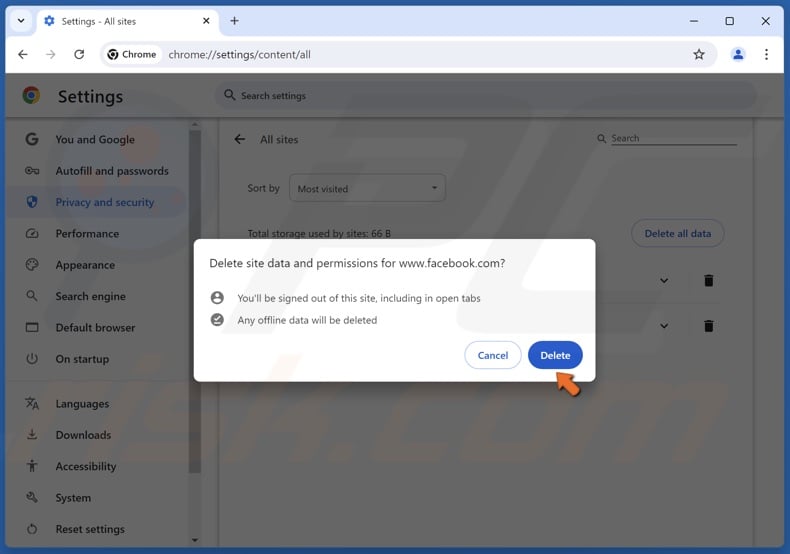The image size is (790, 554).
Task: Click the Chrome site info chip
Action: click(132, 54)
